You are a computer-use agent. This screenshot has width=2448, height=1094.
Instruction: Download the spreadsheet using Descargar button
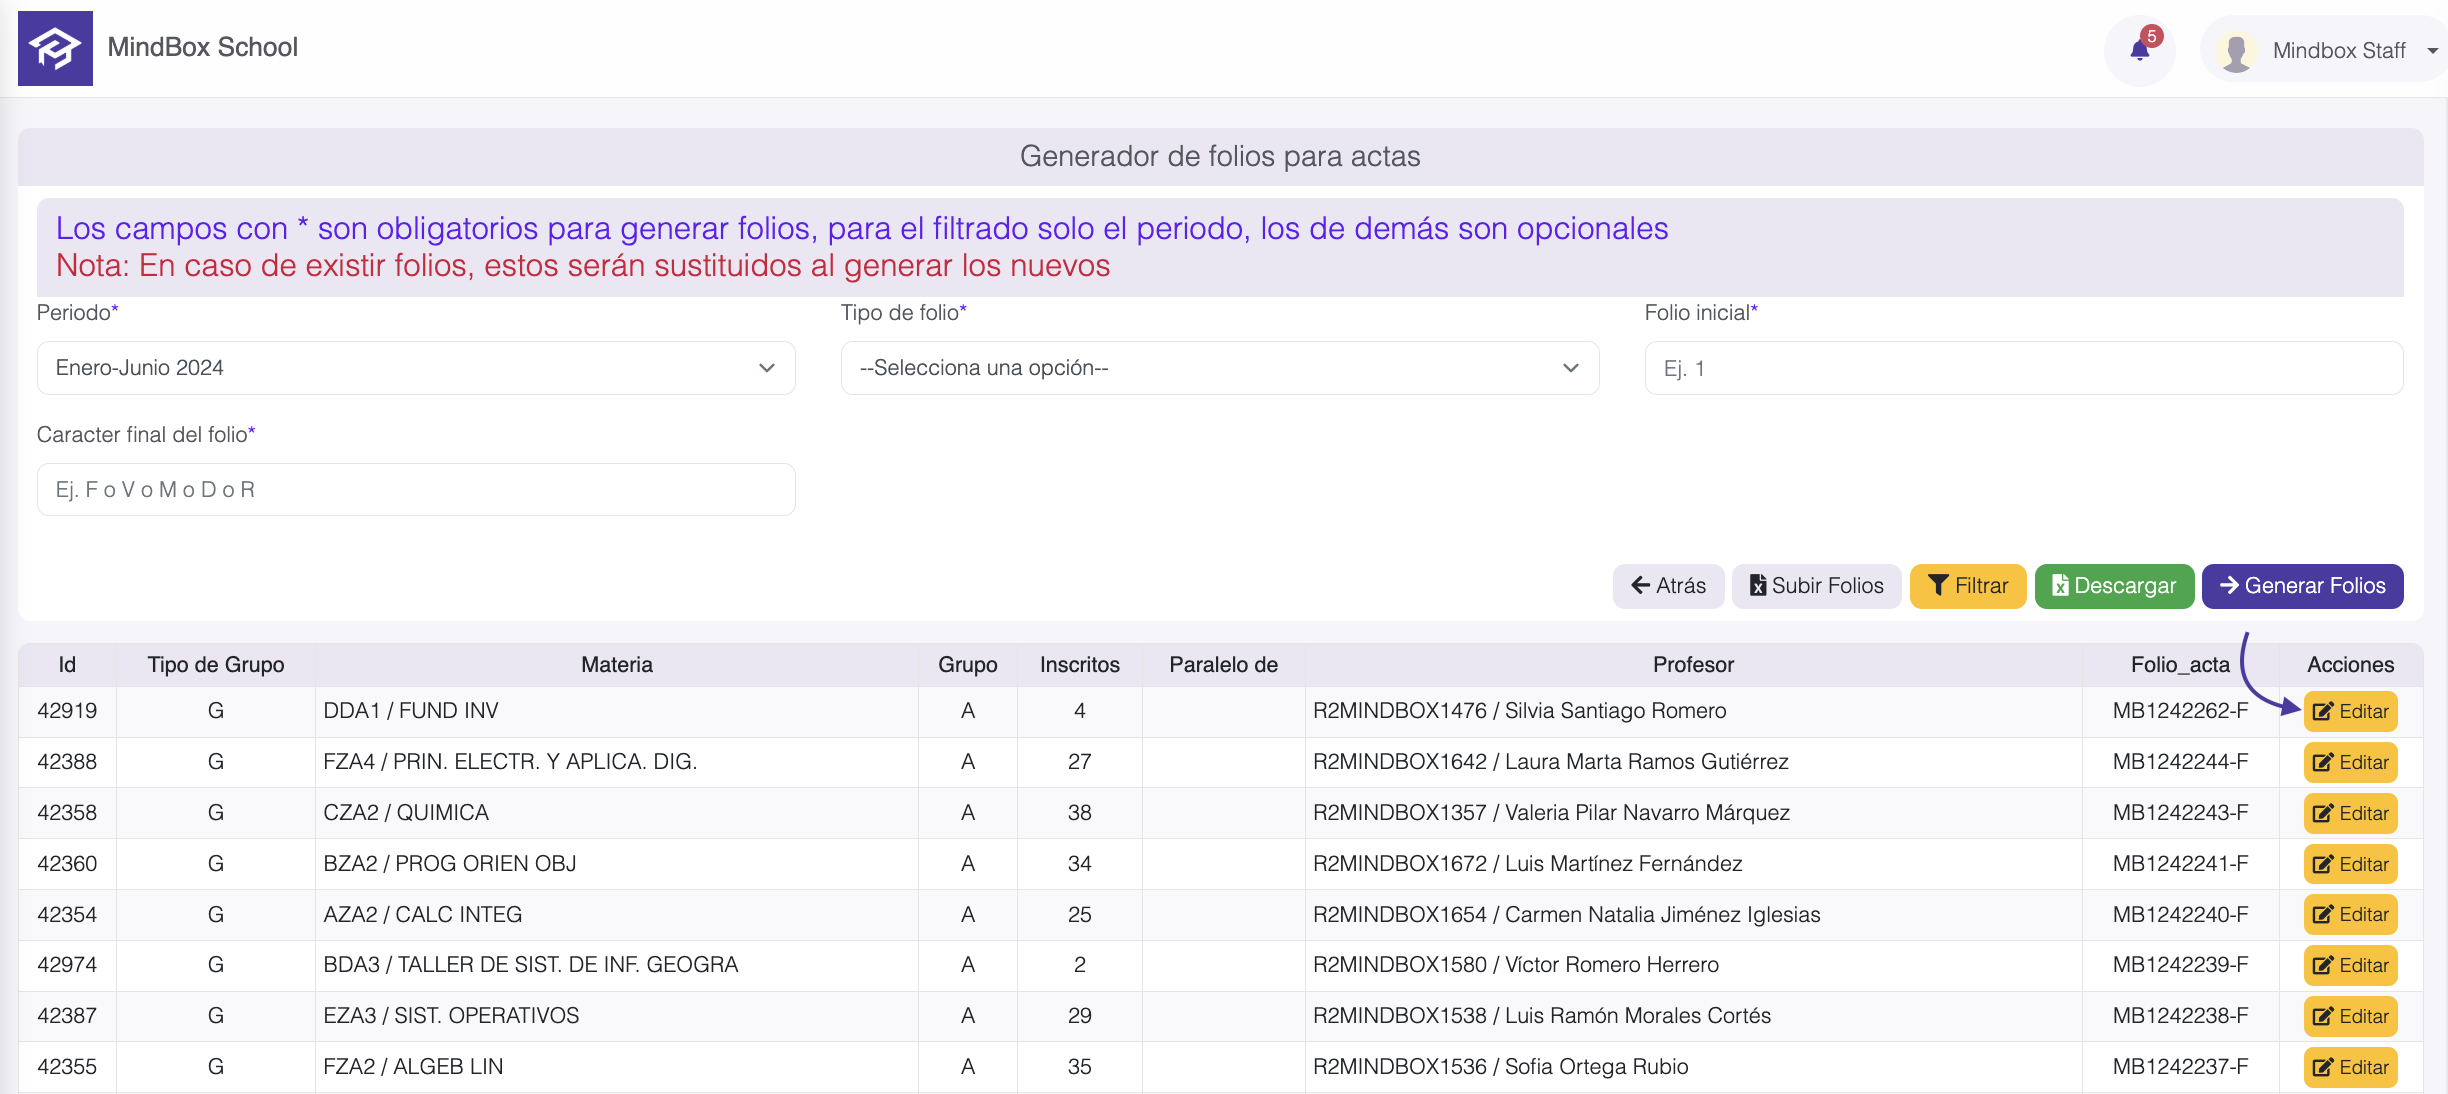click(2114, 586)
